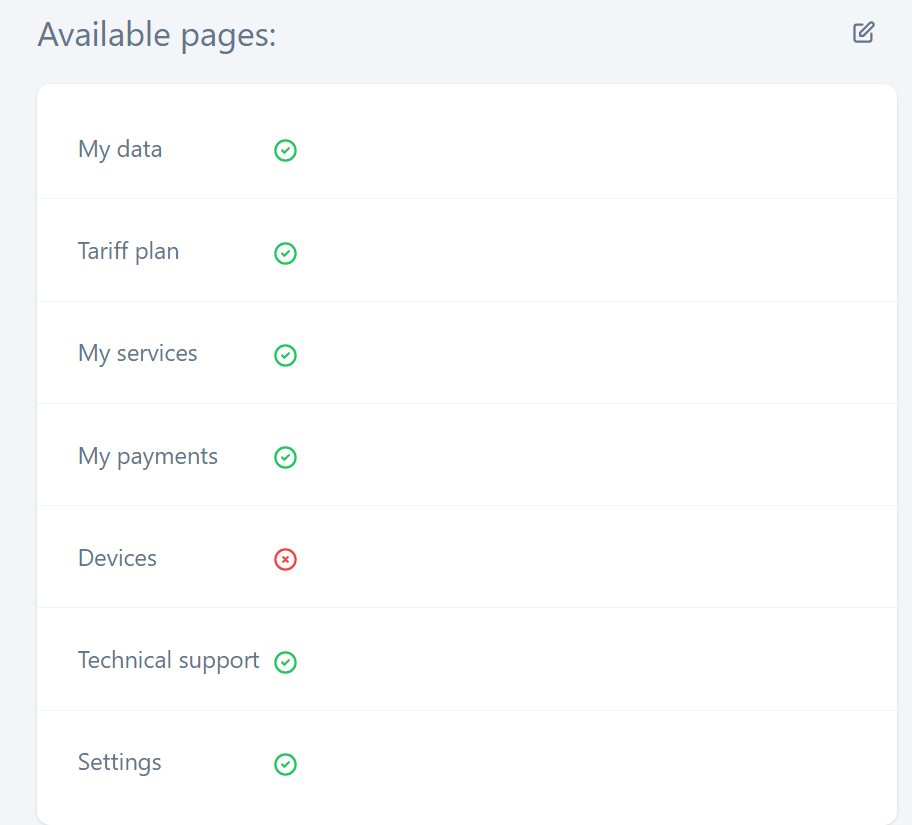Click the Technical support label text

point(168,660)
